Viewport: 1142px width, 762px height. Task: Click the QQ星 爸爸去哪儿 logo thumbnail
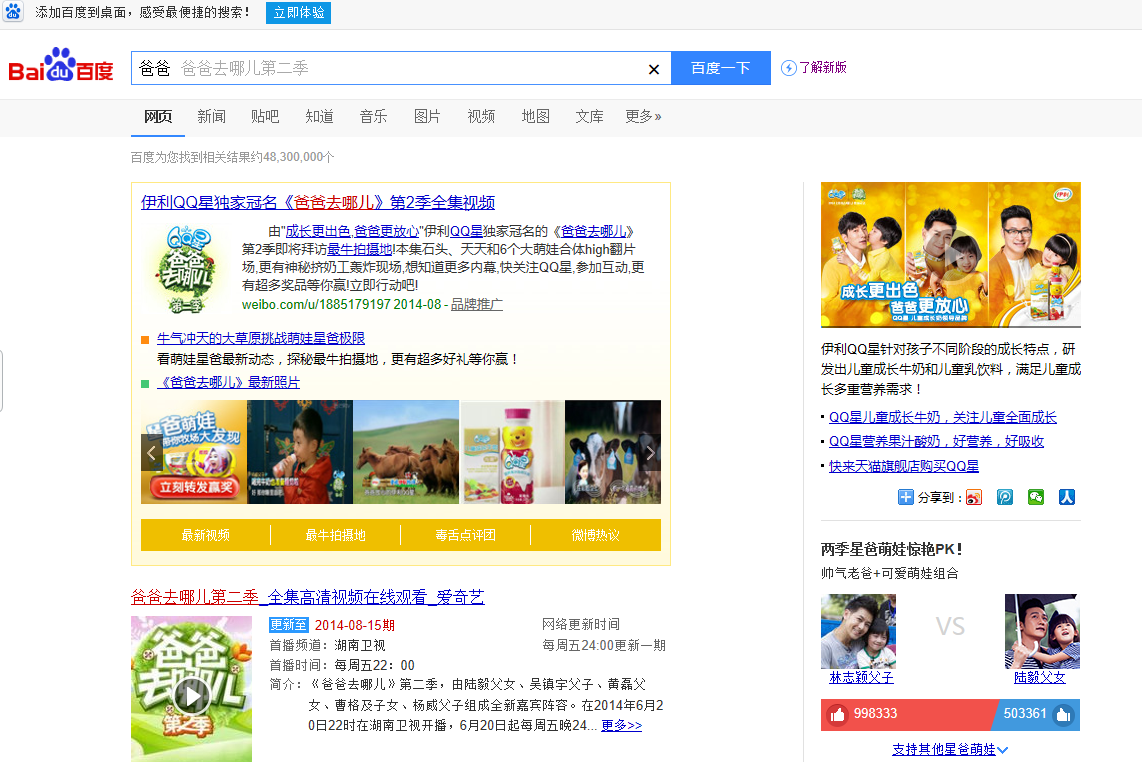[186, 269]
